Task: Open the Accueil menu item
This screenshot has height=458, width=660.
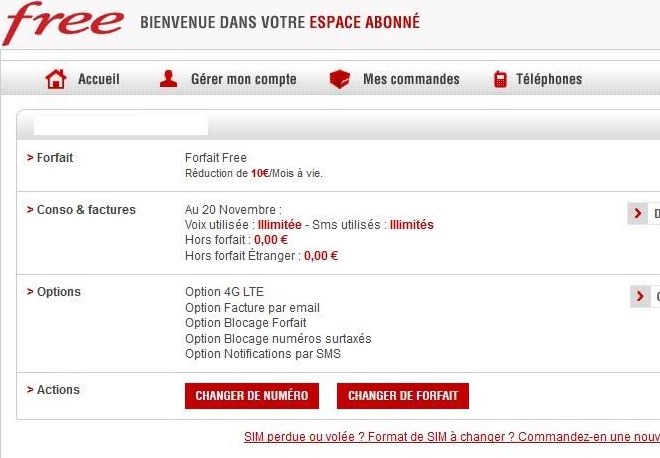Action: (98, 79)
